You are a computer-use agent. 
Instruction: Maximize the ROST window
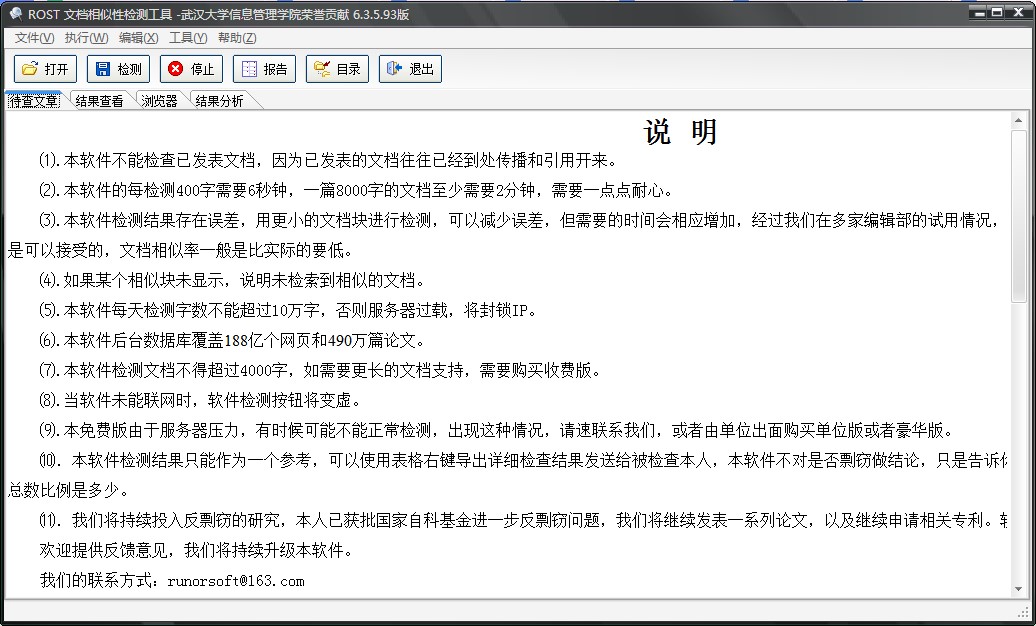(x=996, y=12)
